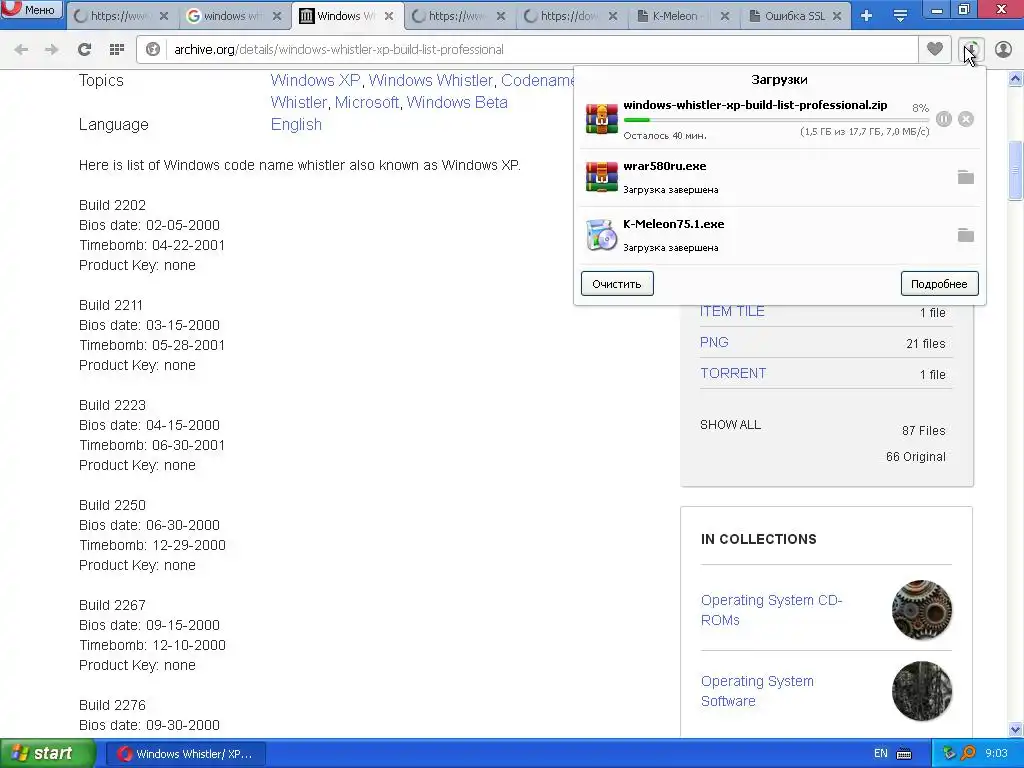Image resolution: width=1024 pixels, height=768 pixels.
Task: Clear downloads with Очистить button
Action: [617, 284]
